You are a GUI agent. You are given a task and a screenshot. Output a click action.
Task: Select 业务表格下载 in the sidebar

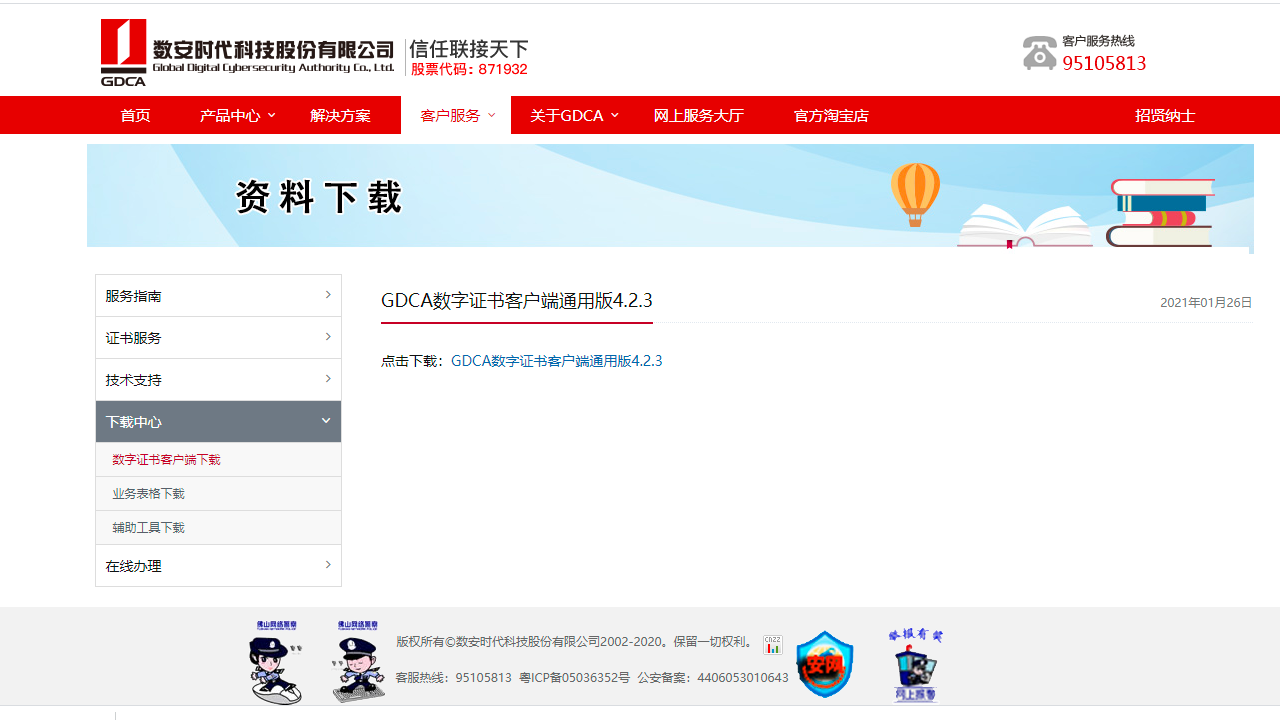(147, 493)
